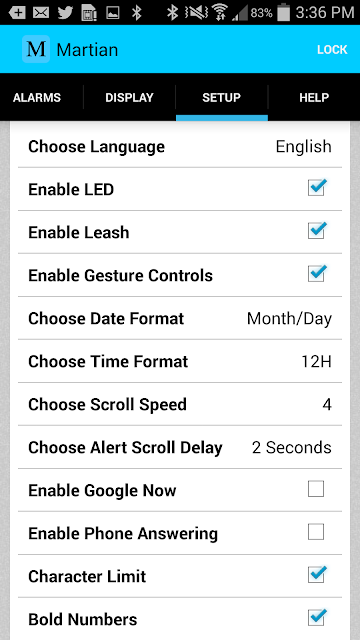Switch to the ALARMS tab

[37, 98]
